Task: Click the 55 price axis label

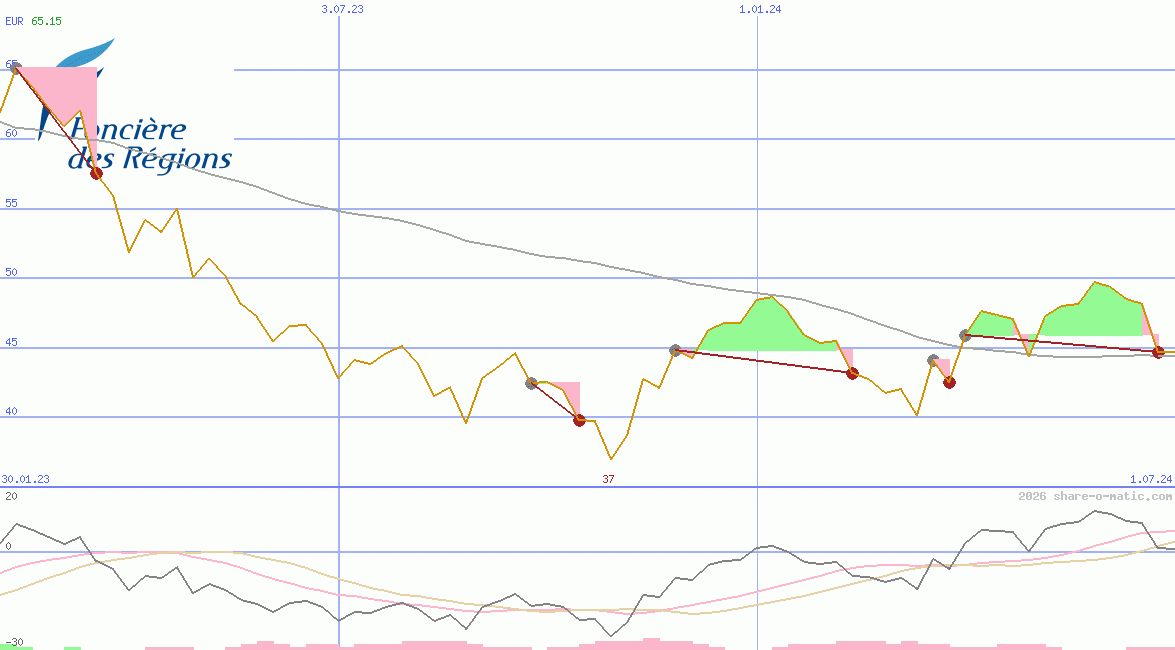Action: click(x=10, y=203)
